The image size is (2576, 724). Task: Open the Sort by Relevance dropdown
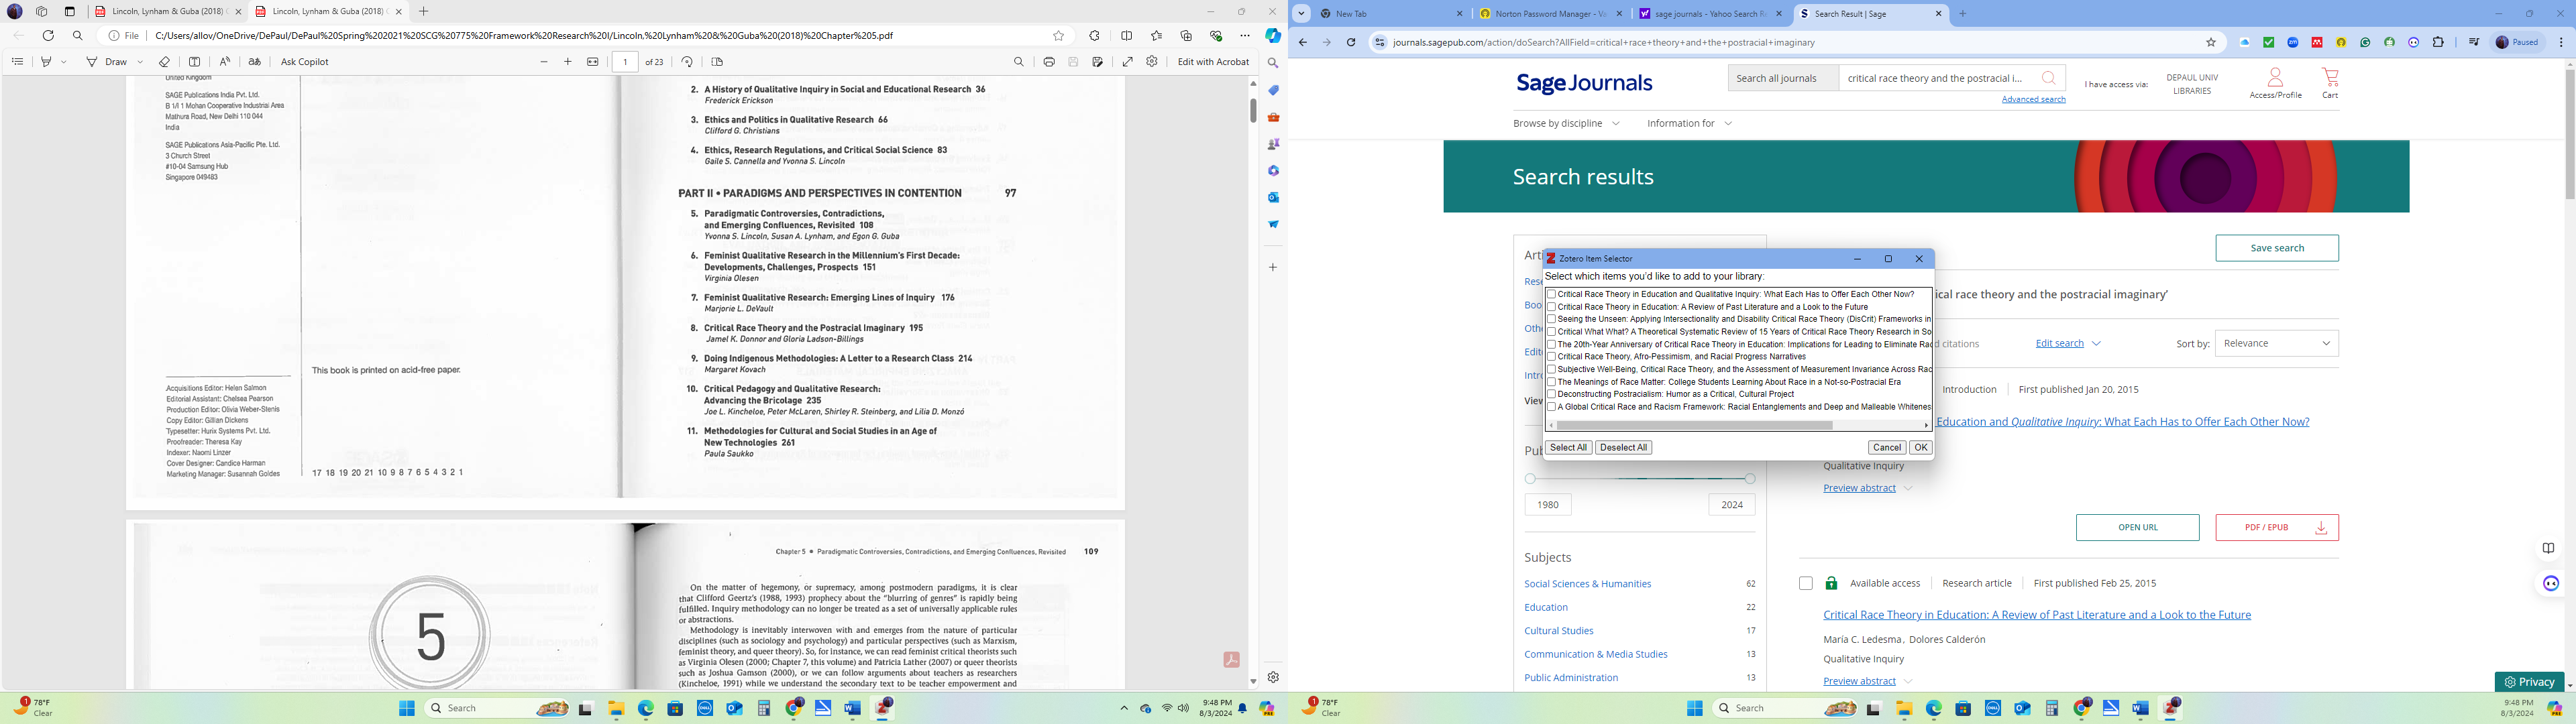pyautogui.click(x=2276, y=344)
